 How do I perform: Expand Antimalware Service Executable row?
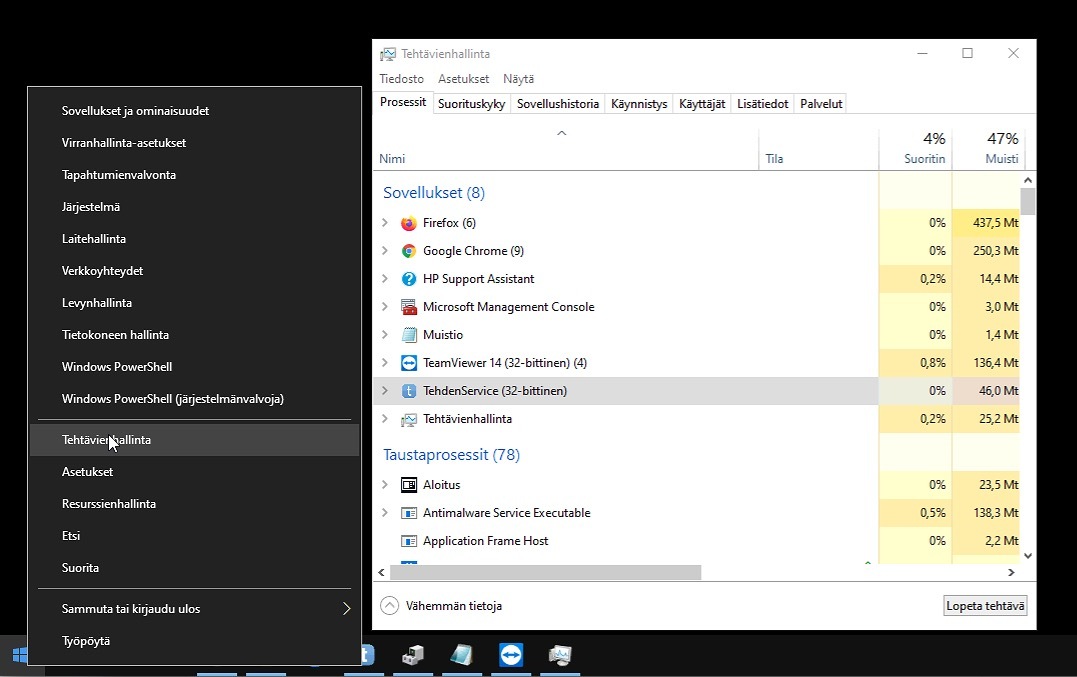tap(385, 513)
